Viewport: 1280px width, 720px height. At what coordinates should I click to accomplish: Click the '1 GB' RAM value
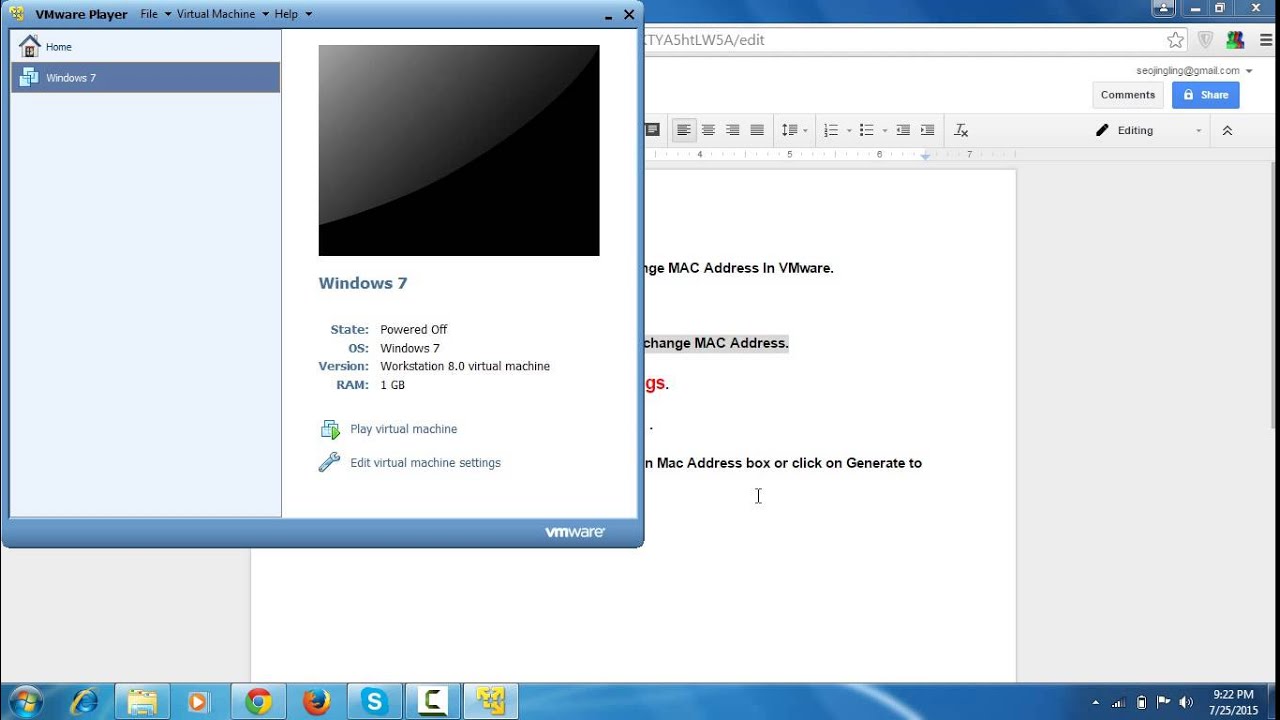392,385
